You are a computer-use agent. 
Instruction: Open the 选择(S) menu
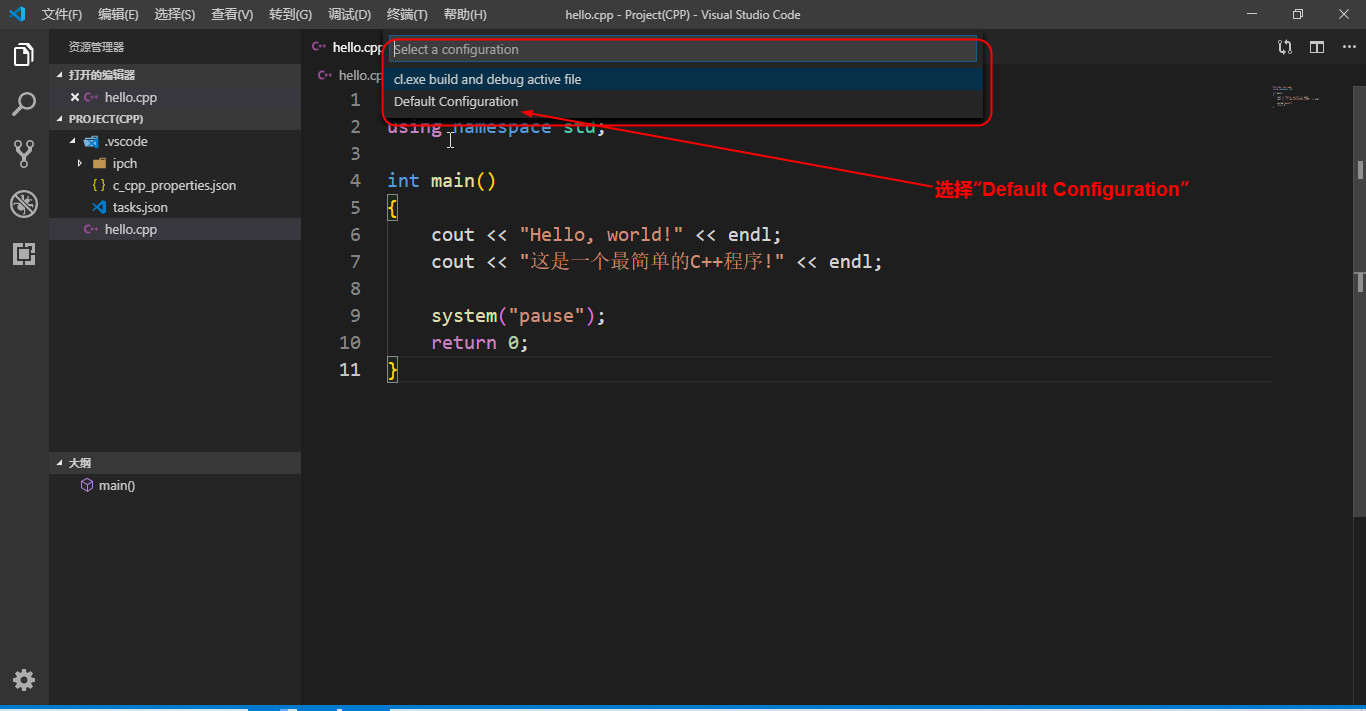point(175,14)
